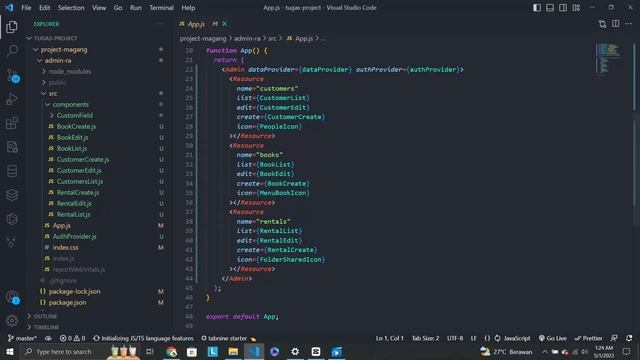The width and height of the screenshot is (640, 360).
Task: Toggle Prettier formatter in status bar
Action: coord(589,338)
